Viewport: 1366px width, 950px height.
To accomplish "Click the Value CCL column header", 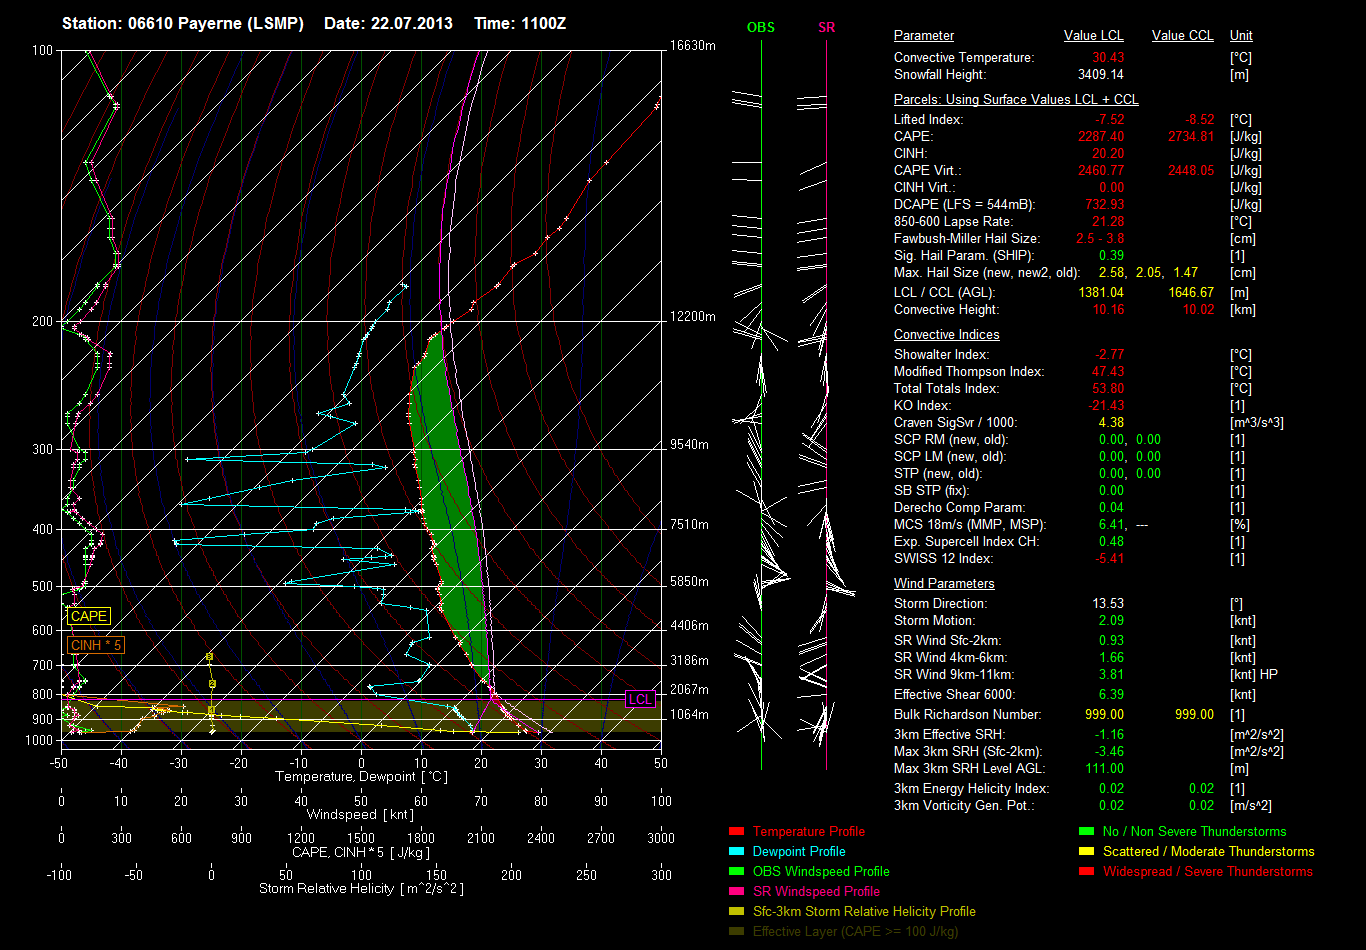I will 1182,36.
